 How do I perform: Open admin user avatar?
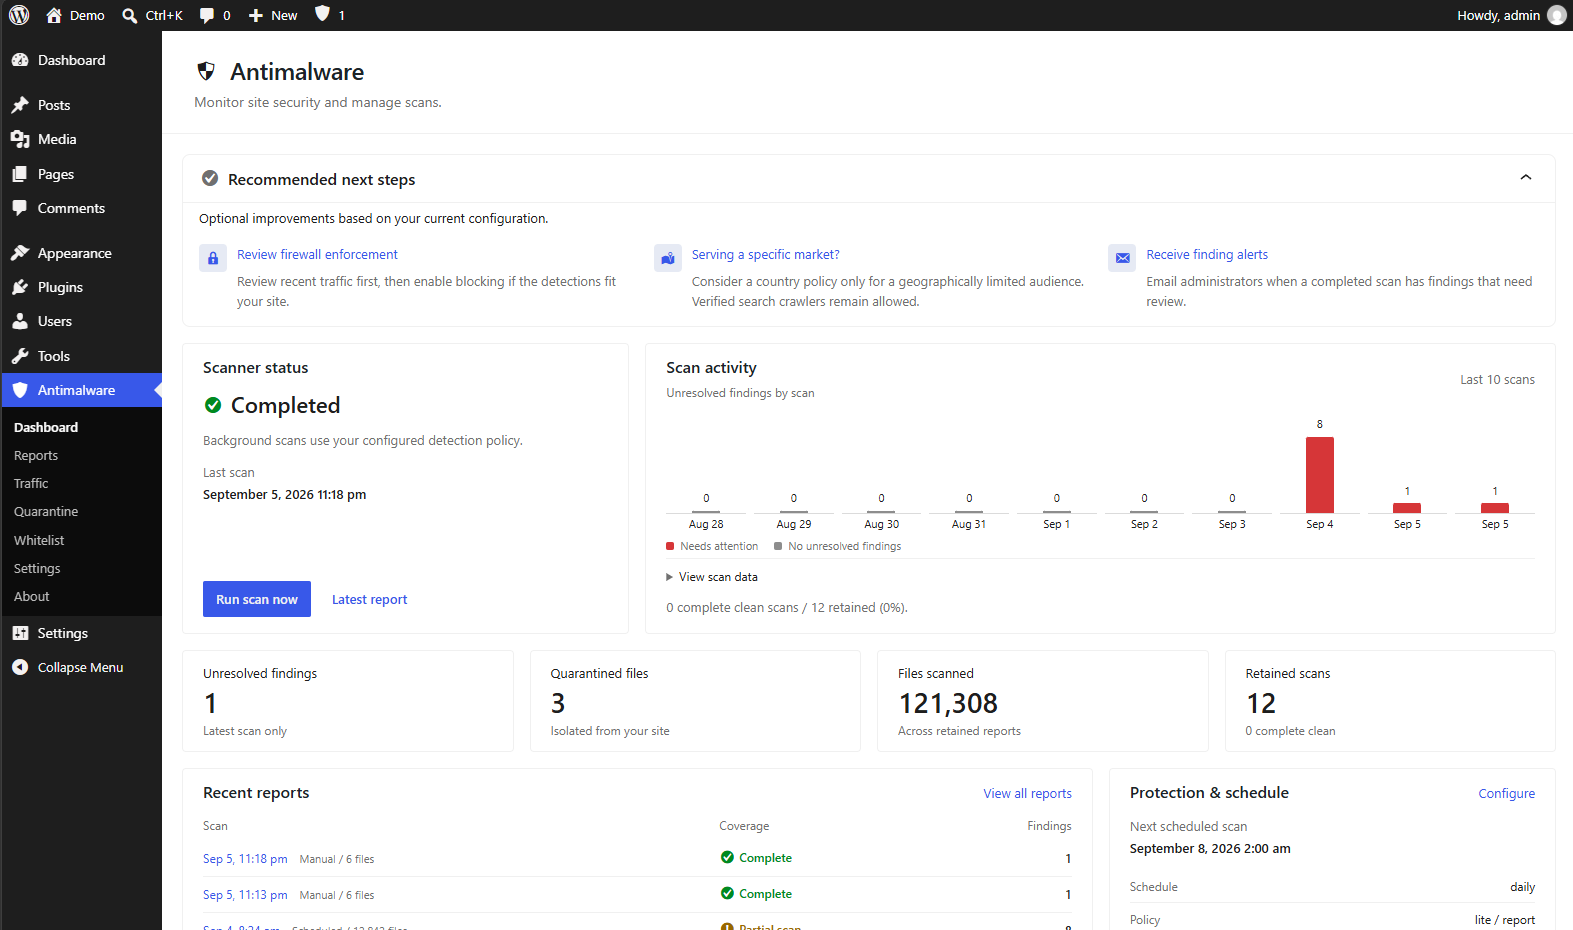(x=1557, y=15)
